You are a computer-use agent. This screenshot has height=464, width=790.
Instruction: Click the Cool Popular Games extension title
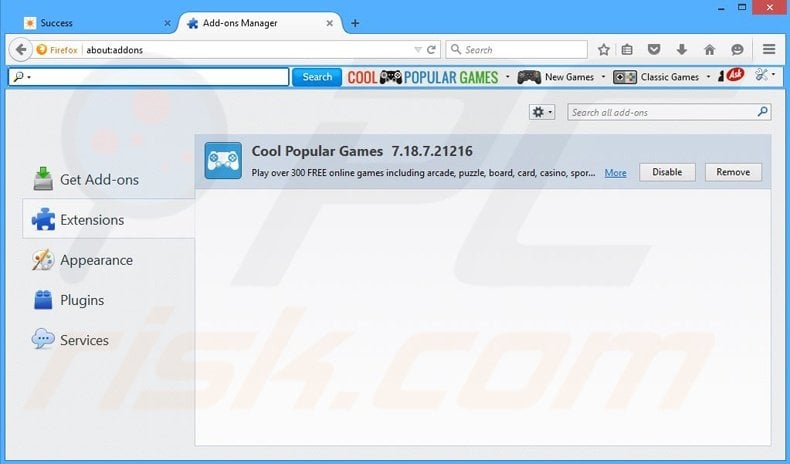[317, 151]
